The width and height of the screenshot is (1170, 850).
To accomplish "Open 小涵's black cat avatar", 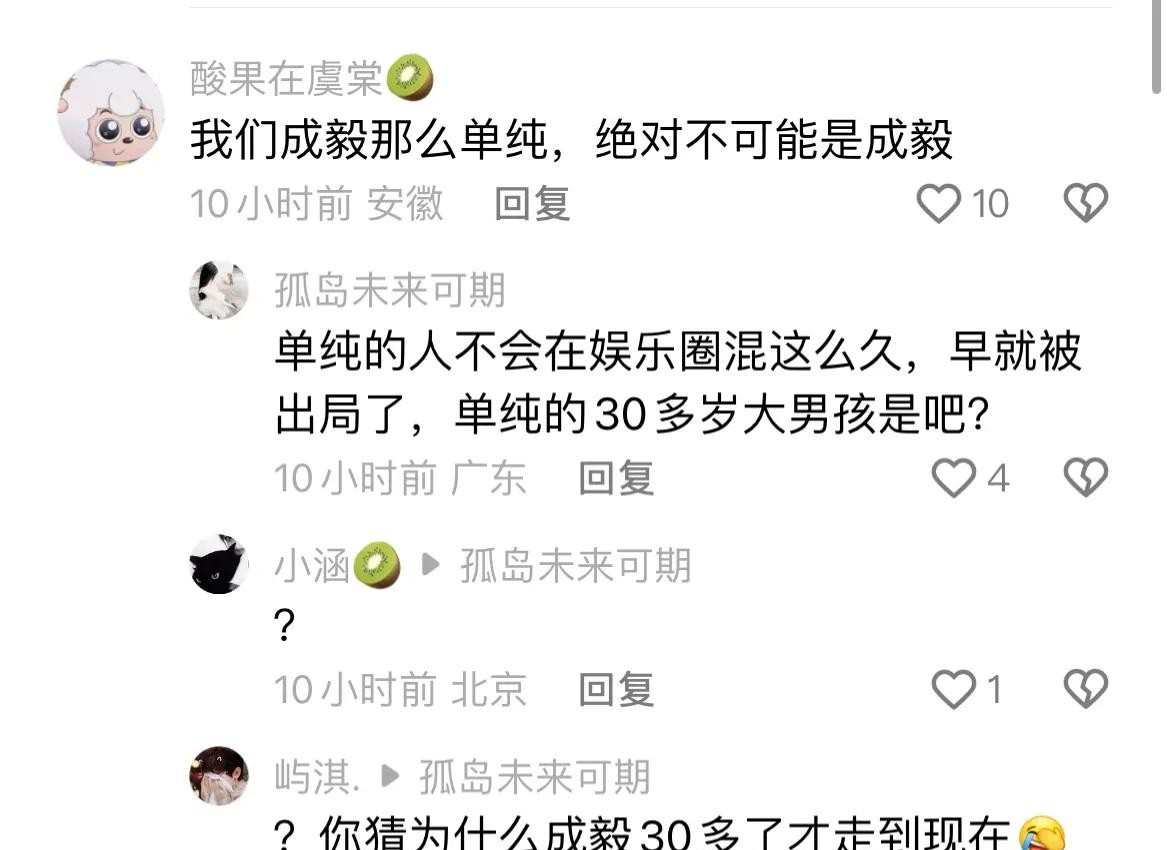I will click(219, 564).
